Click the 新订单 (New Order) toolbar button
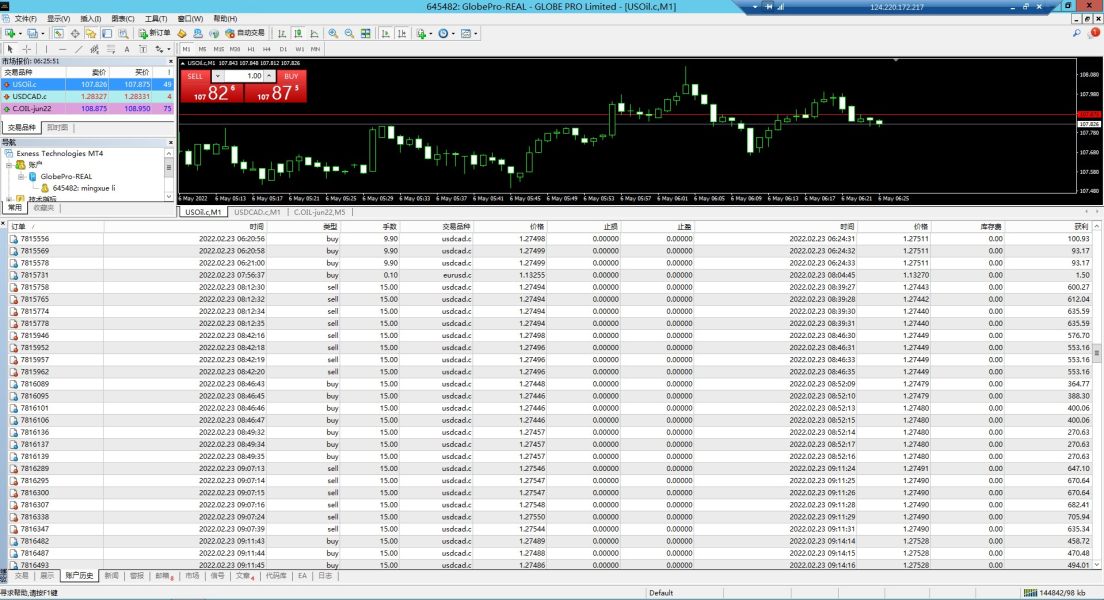This screenshot has height=600, width=1104. 155,33
